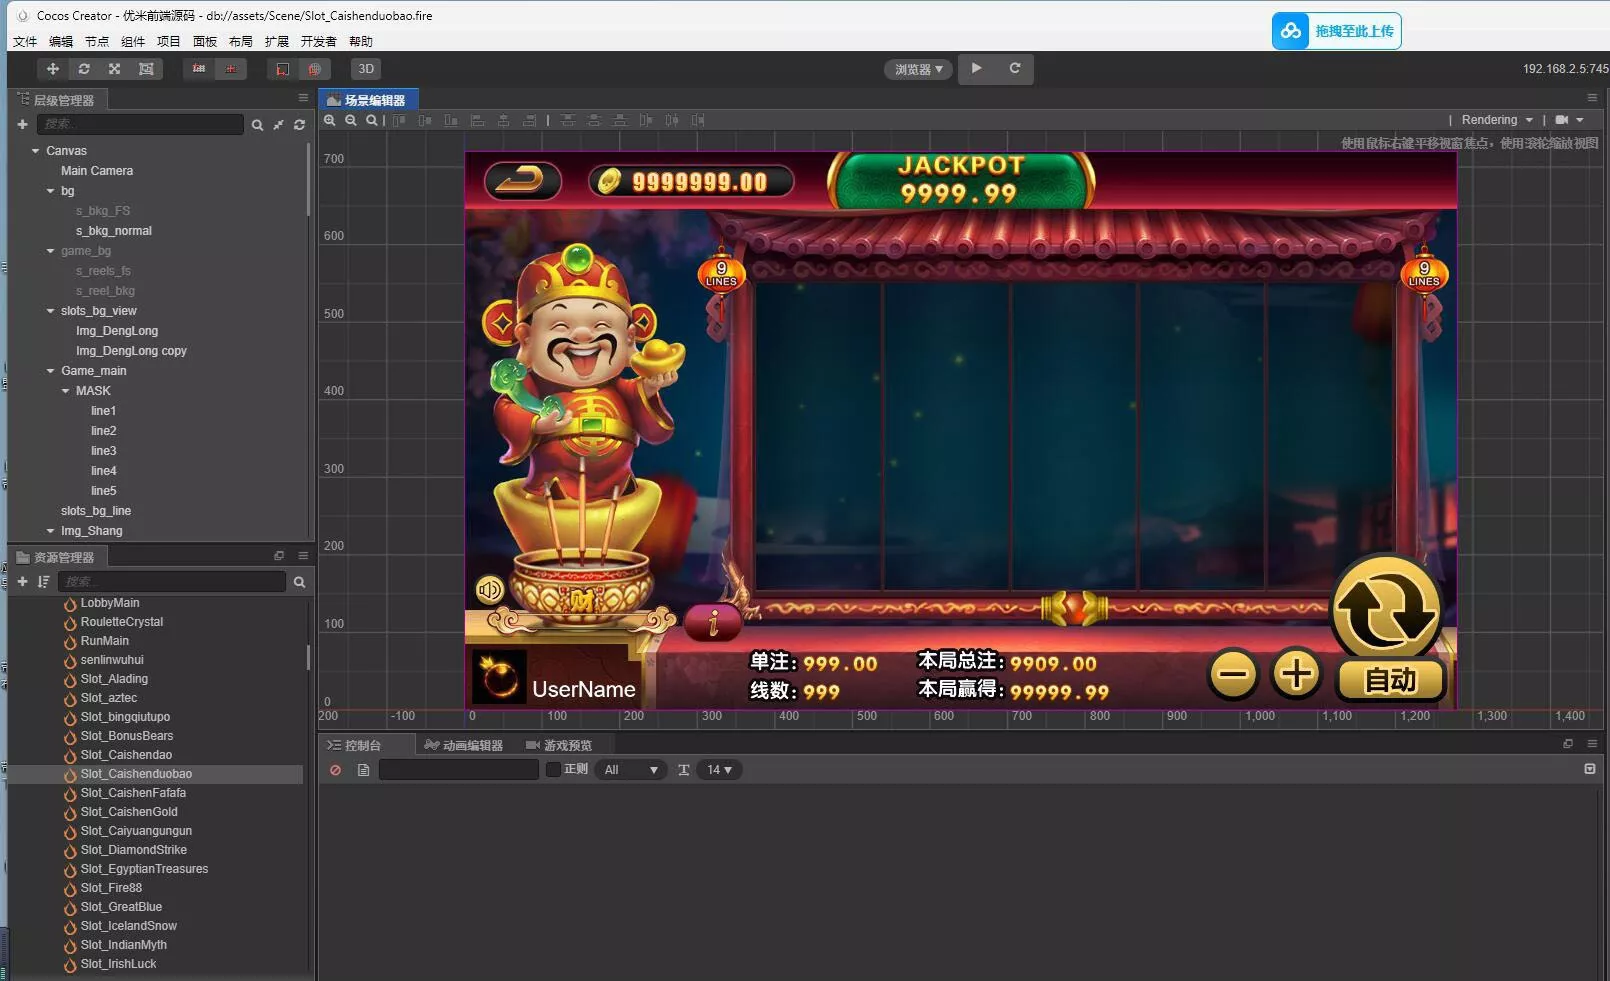The image size is (1610, 981).
Task: Select s_bkg_normal node
Action: coord(114,231)
